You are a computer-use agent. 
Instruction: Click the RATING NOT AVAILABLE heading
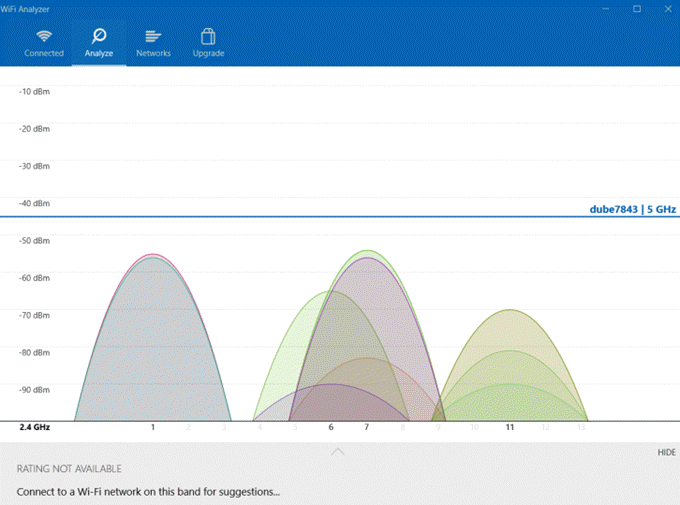pos(69,468)
